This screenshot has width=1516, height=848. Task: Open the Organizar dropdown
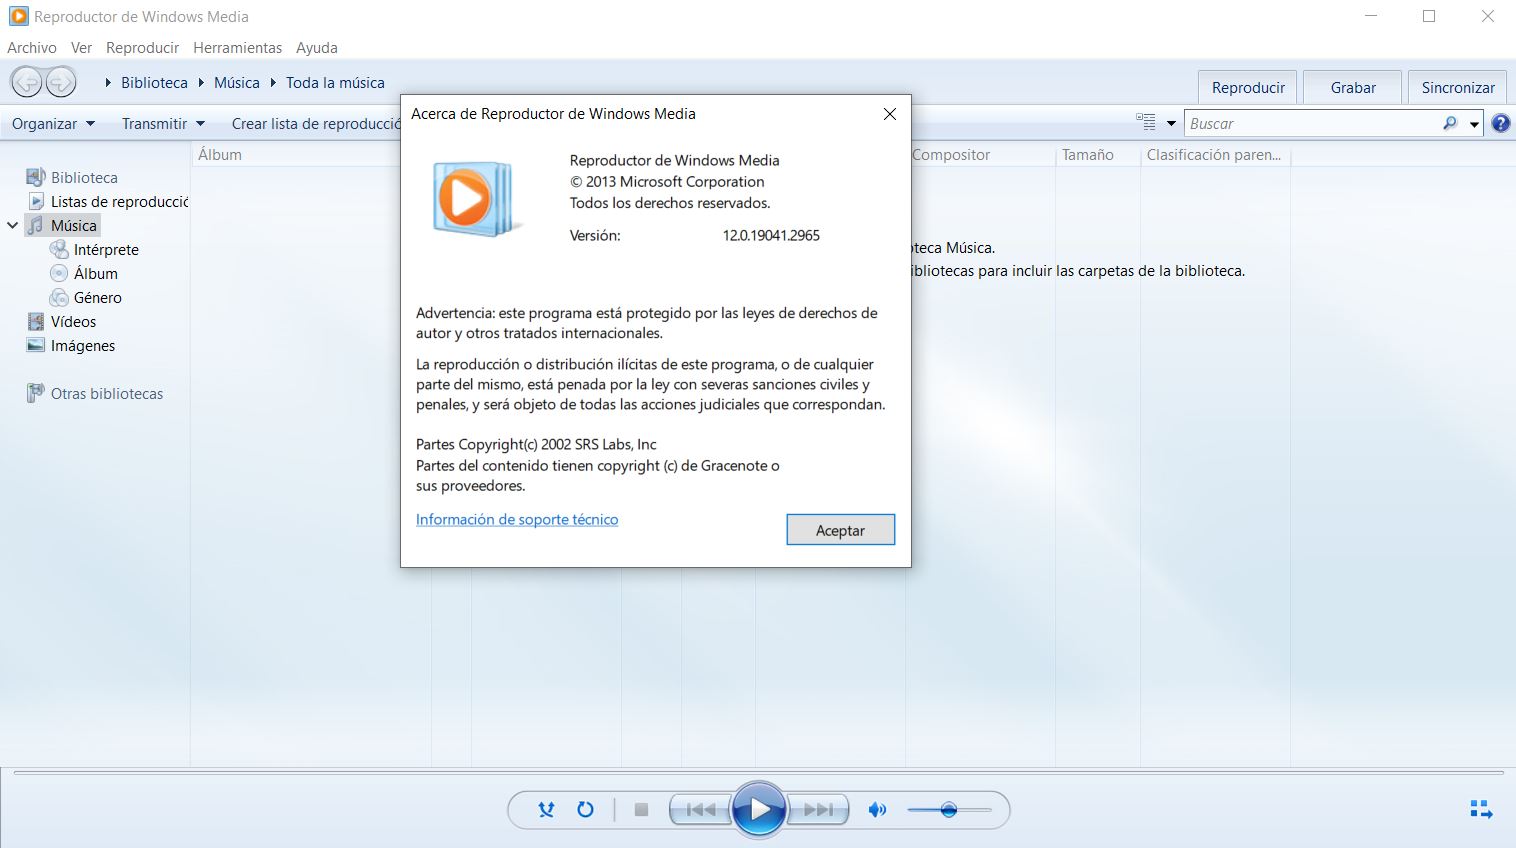53,124
